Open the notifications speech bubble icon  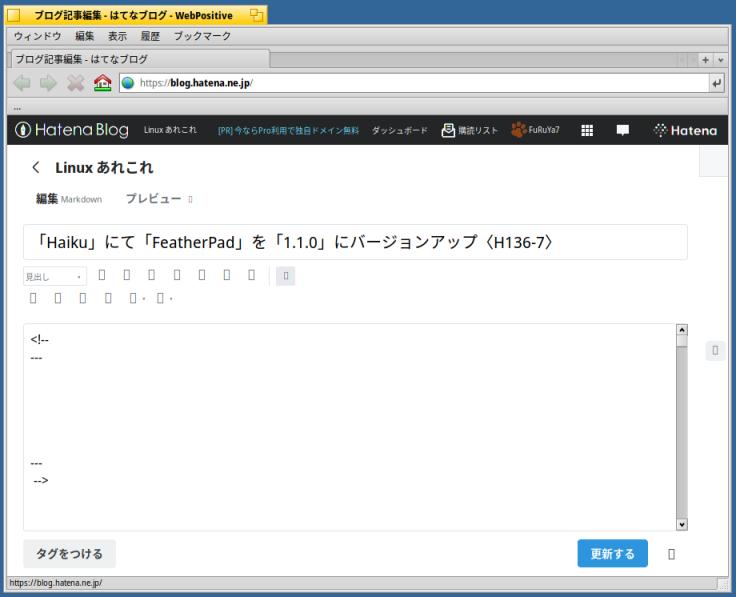(622, 130)
